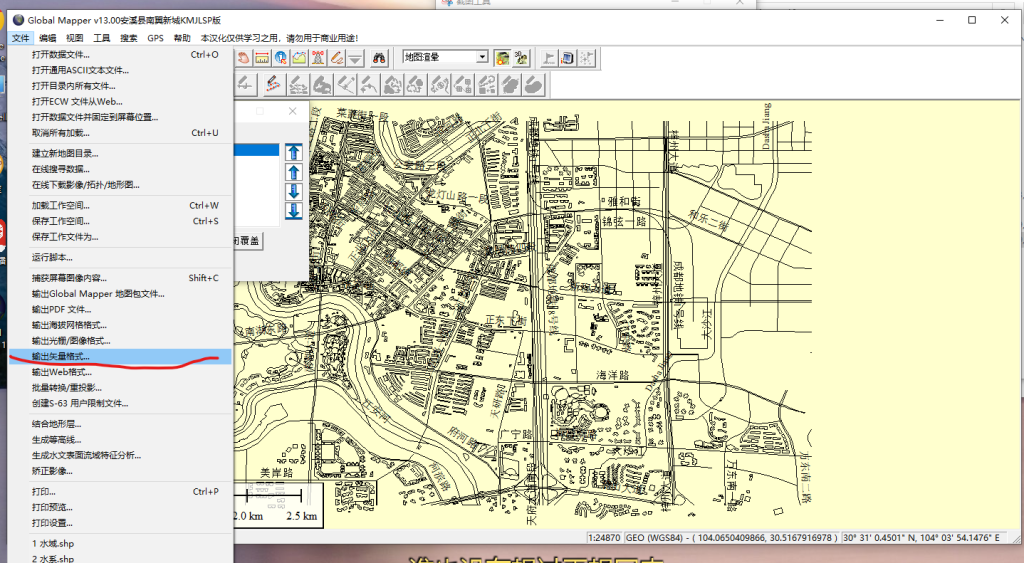The height and width of the screenshot is (563, 1024).
Task: Activate the measure ruler tool
Action: [263, 58]
